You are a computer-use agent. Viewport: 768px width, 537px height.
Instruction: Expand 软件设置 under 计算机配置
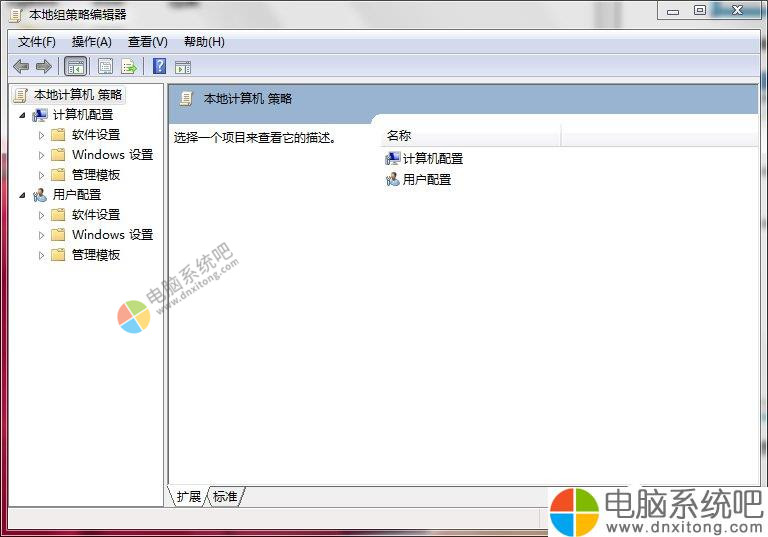pyautogui.click(x=42, y=135)
